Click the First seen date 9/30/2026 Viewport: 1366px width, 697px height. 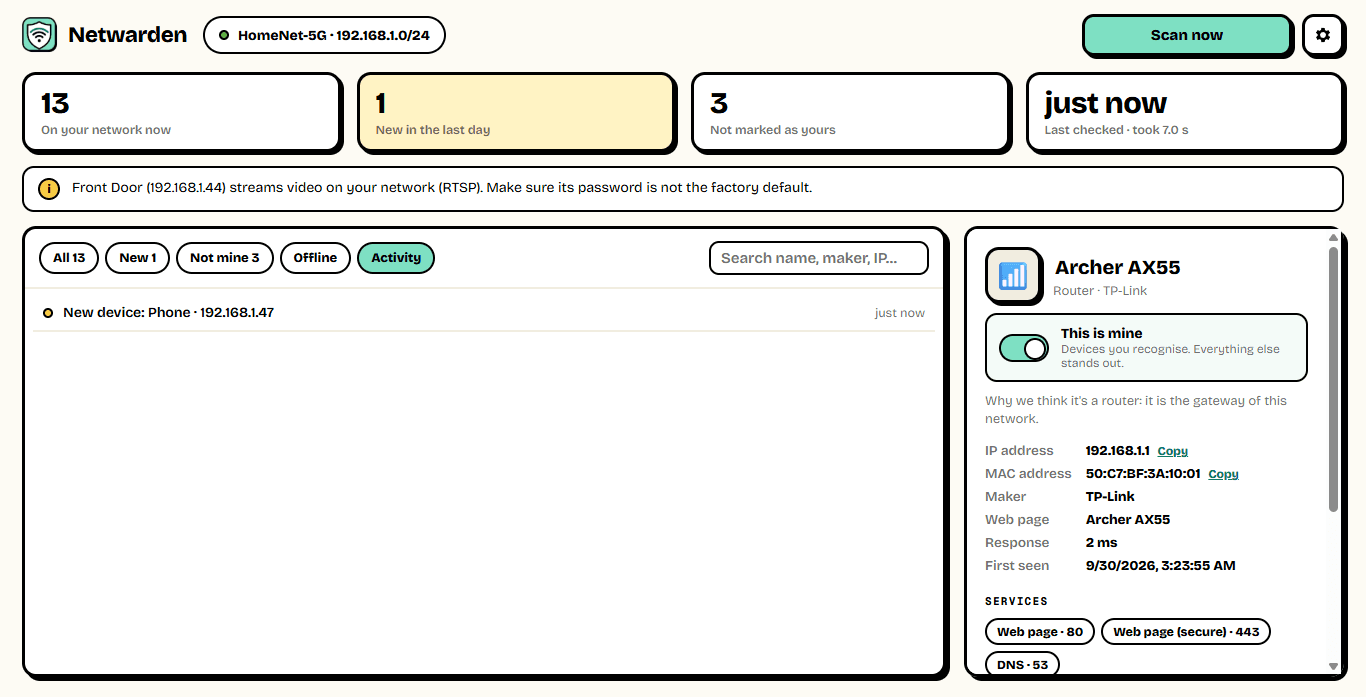pos(1161,566)
